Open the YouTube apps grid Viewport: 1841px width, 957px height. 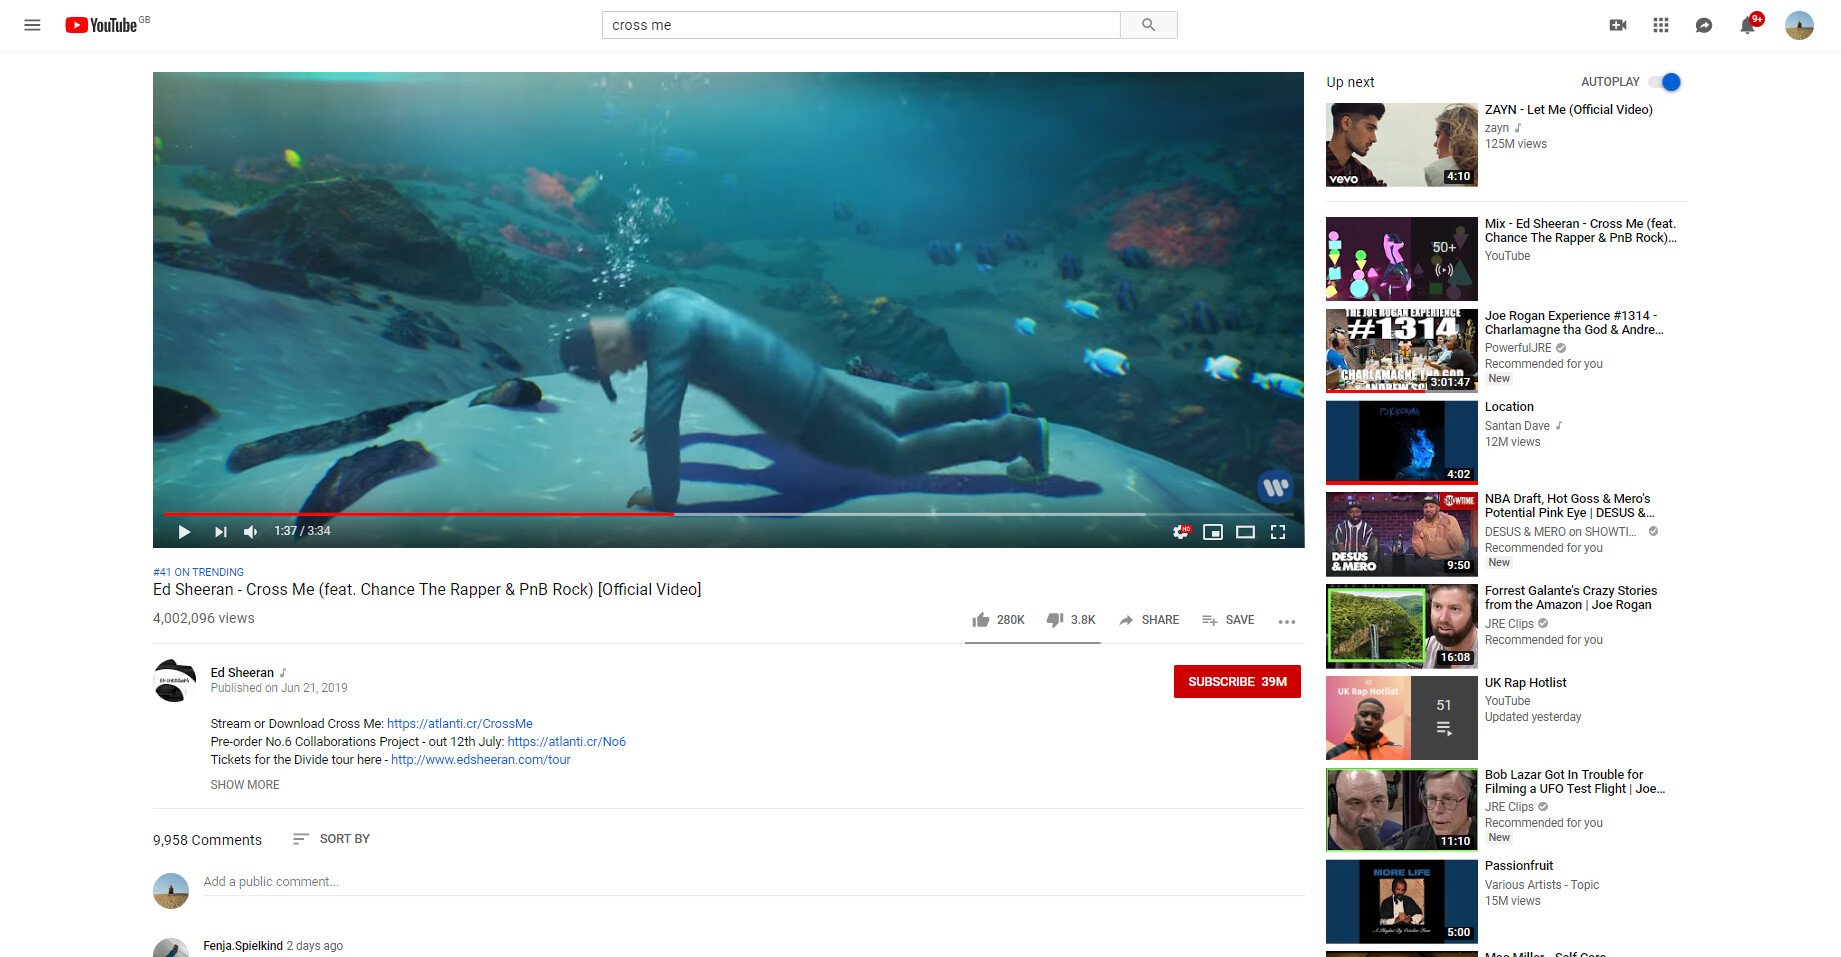1661,25
